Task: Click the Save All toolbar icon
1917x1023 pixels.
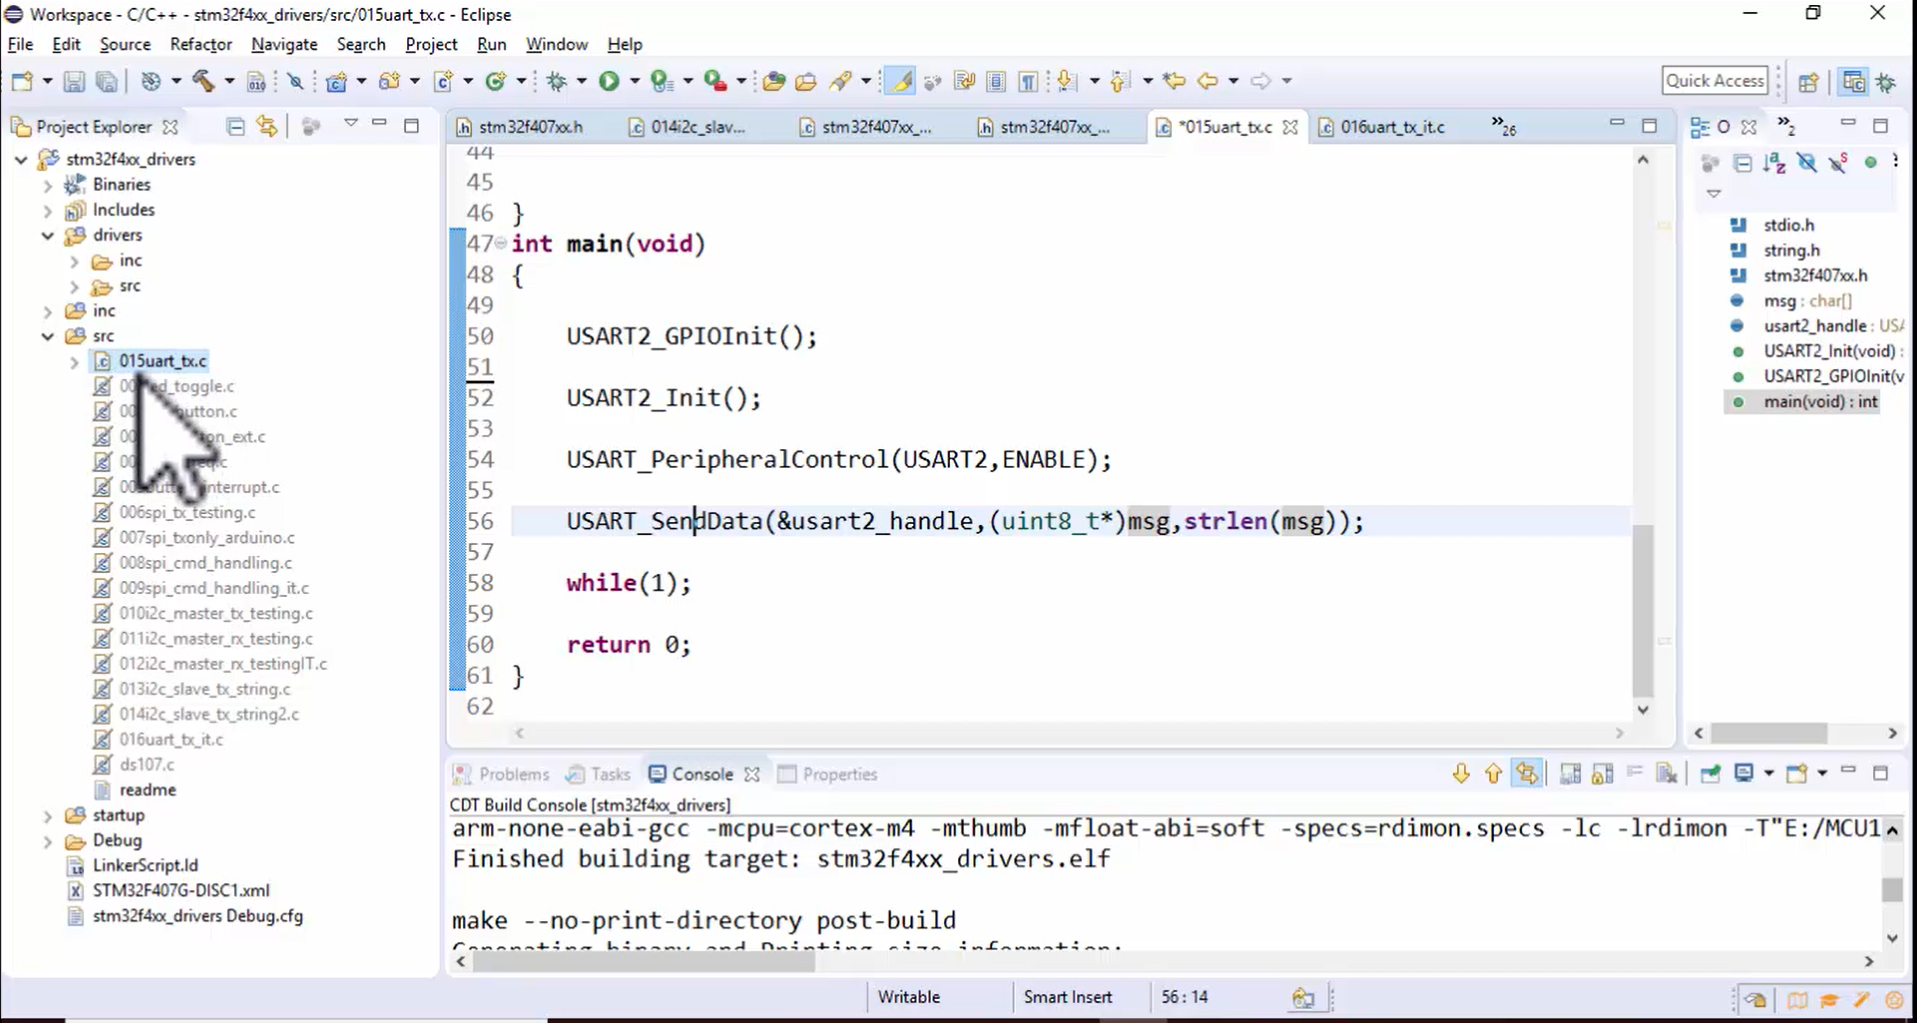Action: (x=106, y=81)
